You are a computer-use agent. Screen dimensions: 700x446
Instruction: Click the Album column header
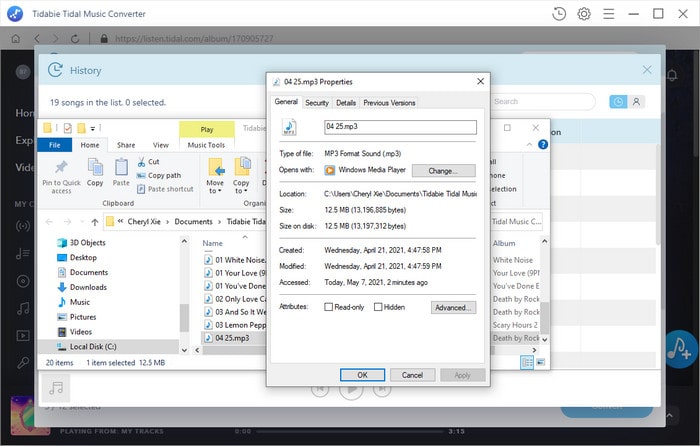pos(504,243)
